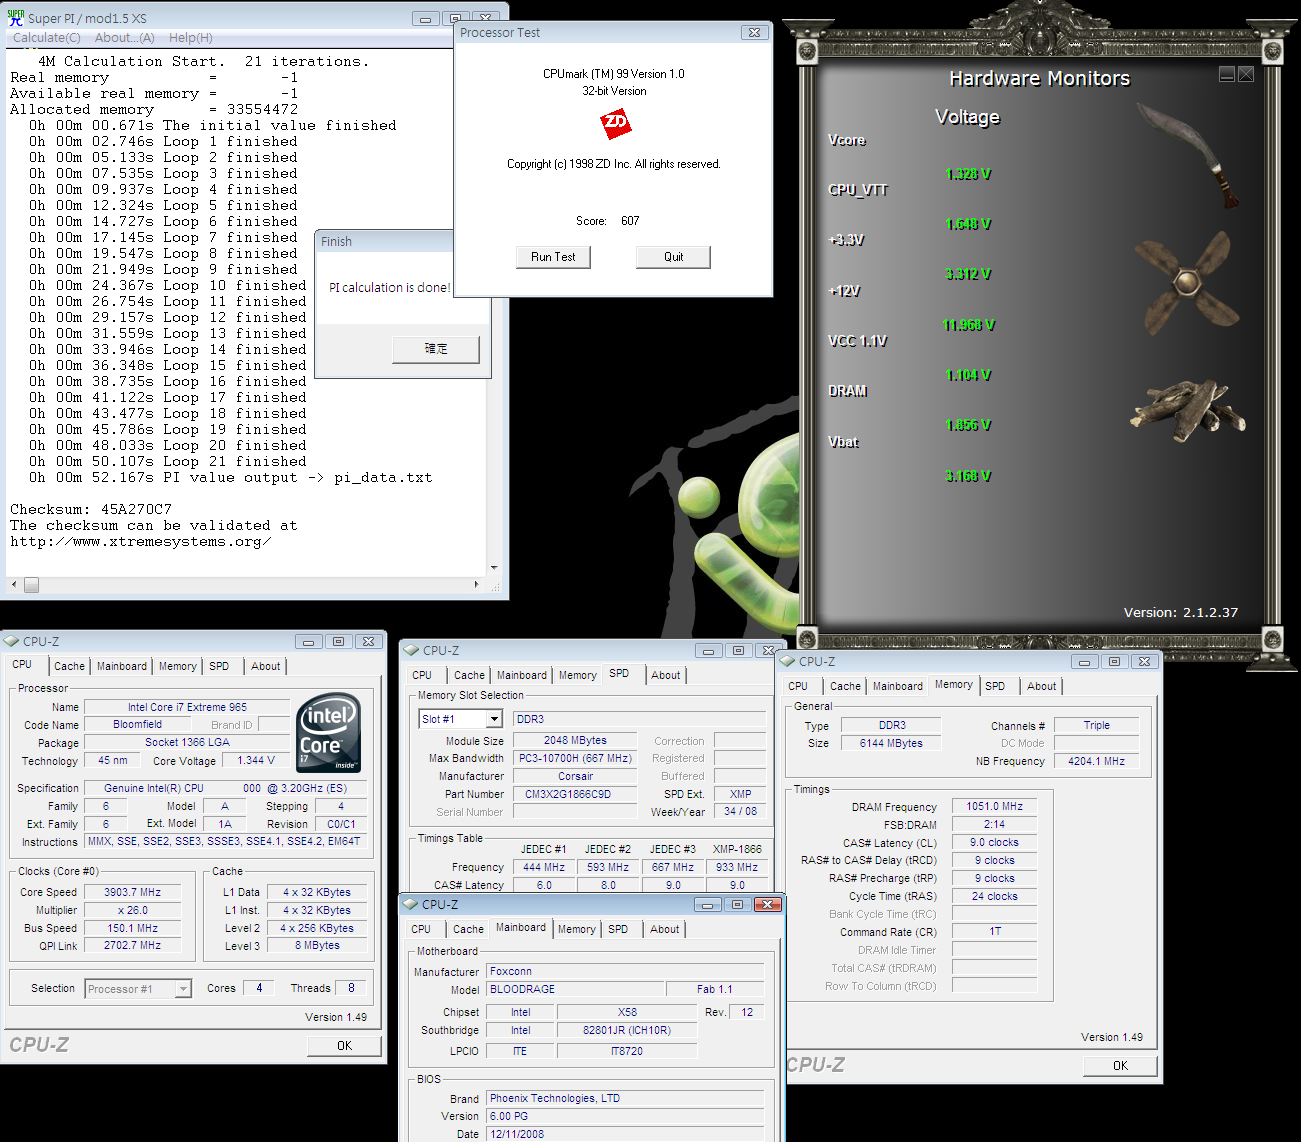The height and width of the screenshot is (1142, 1301).
Task: Open the Help(H) menu in Super PI
Action: pyautogui.click(x=190, y=38)
